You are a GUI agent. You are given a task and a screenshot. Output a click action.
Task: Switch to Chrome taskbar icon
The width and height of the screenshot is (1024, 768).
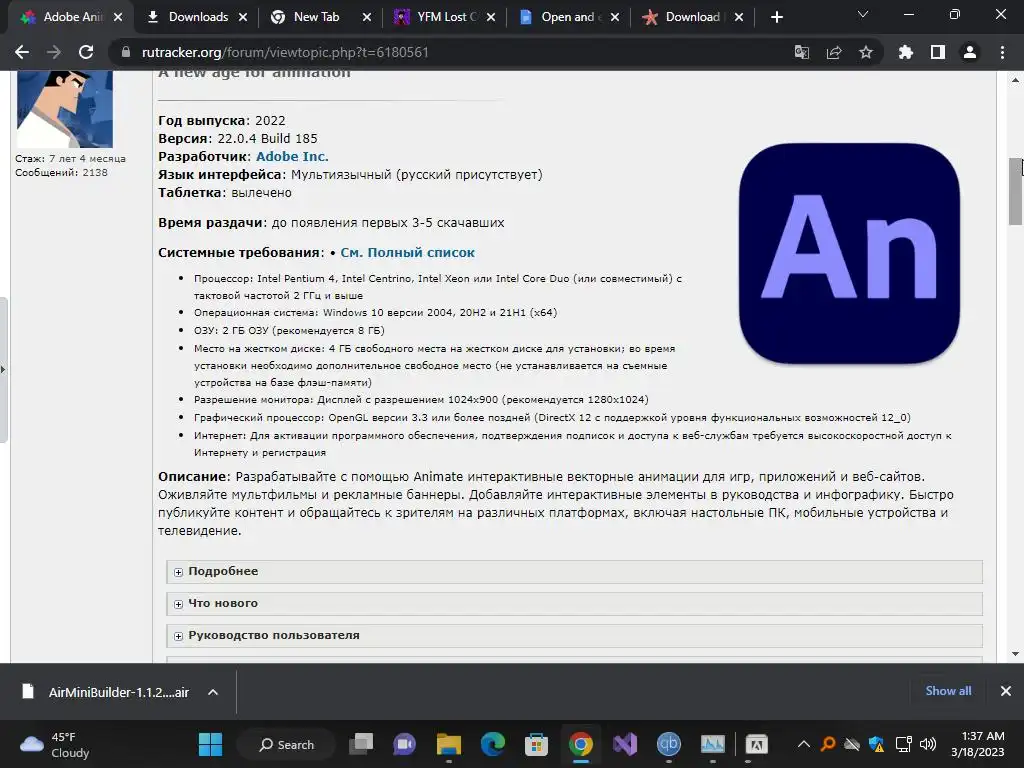[x=581, y=744]
